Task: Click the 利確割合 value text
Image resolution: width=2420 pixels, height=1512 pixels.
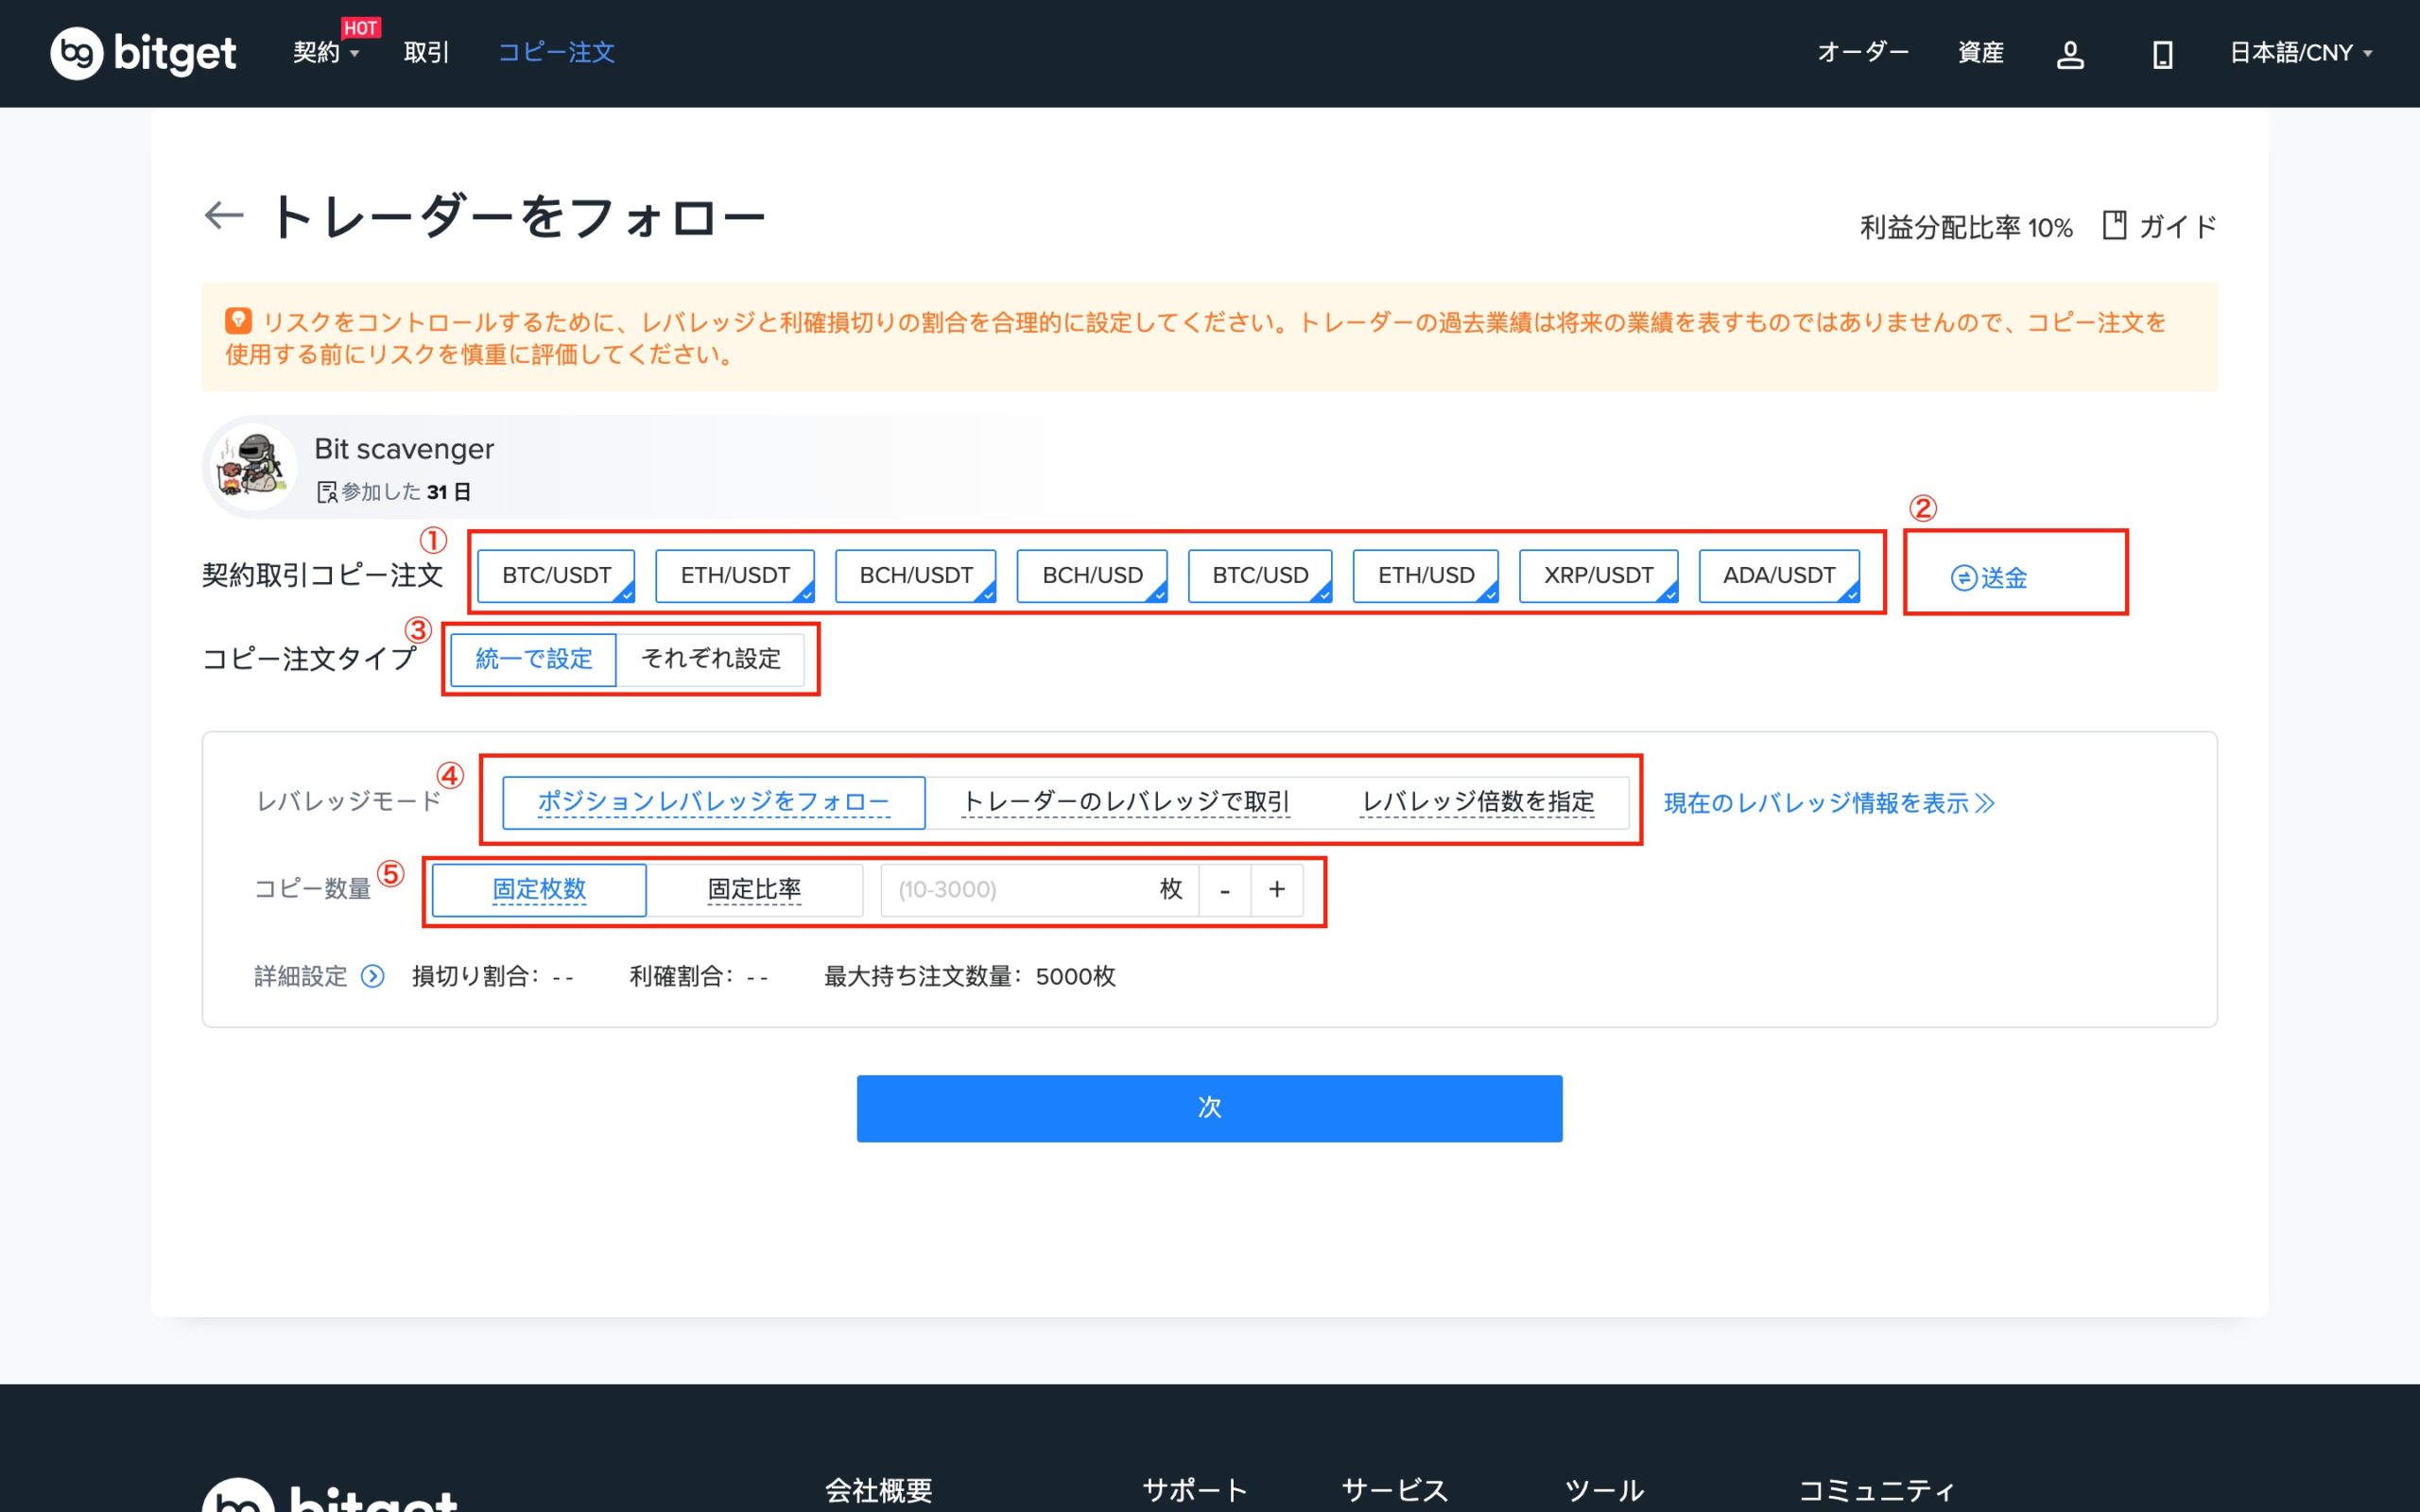Action: tap(698, 977)
